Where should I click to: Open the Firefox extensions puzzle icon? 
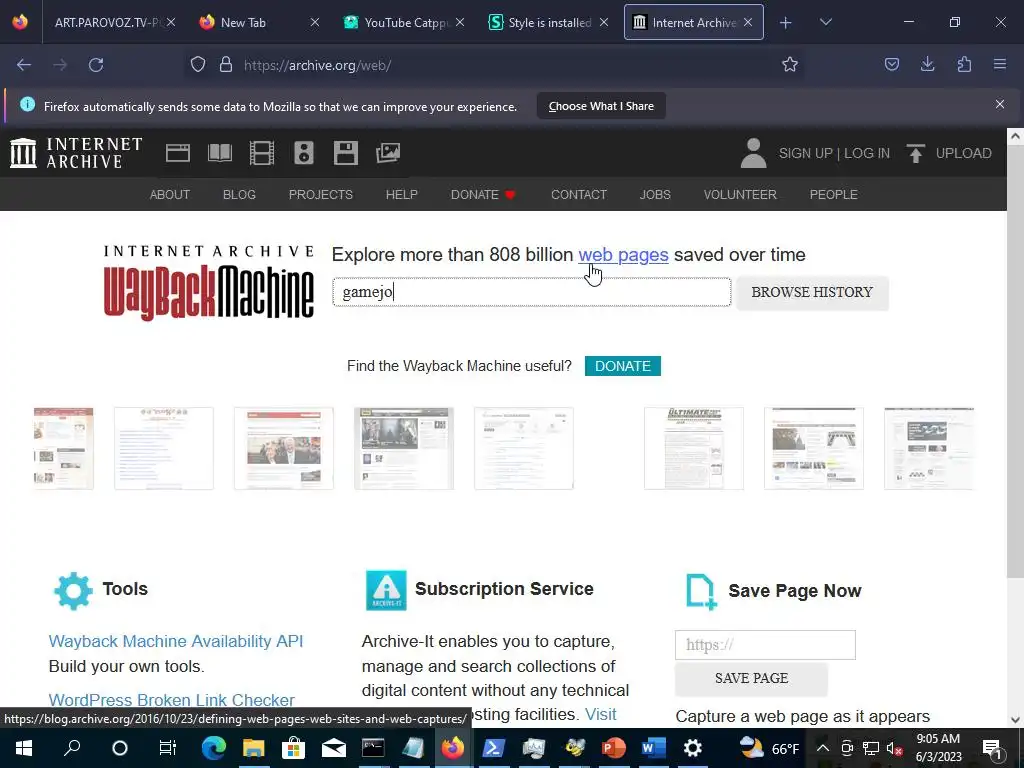click(x=964, y=64)
